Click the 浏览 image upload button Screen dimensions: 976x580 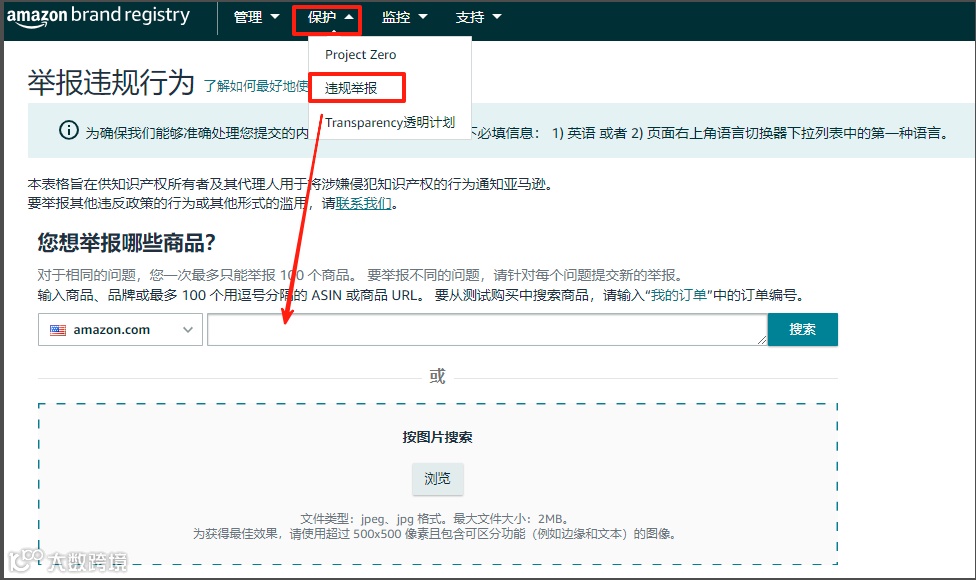438,479
